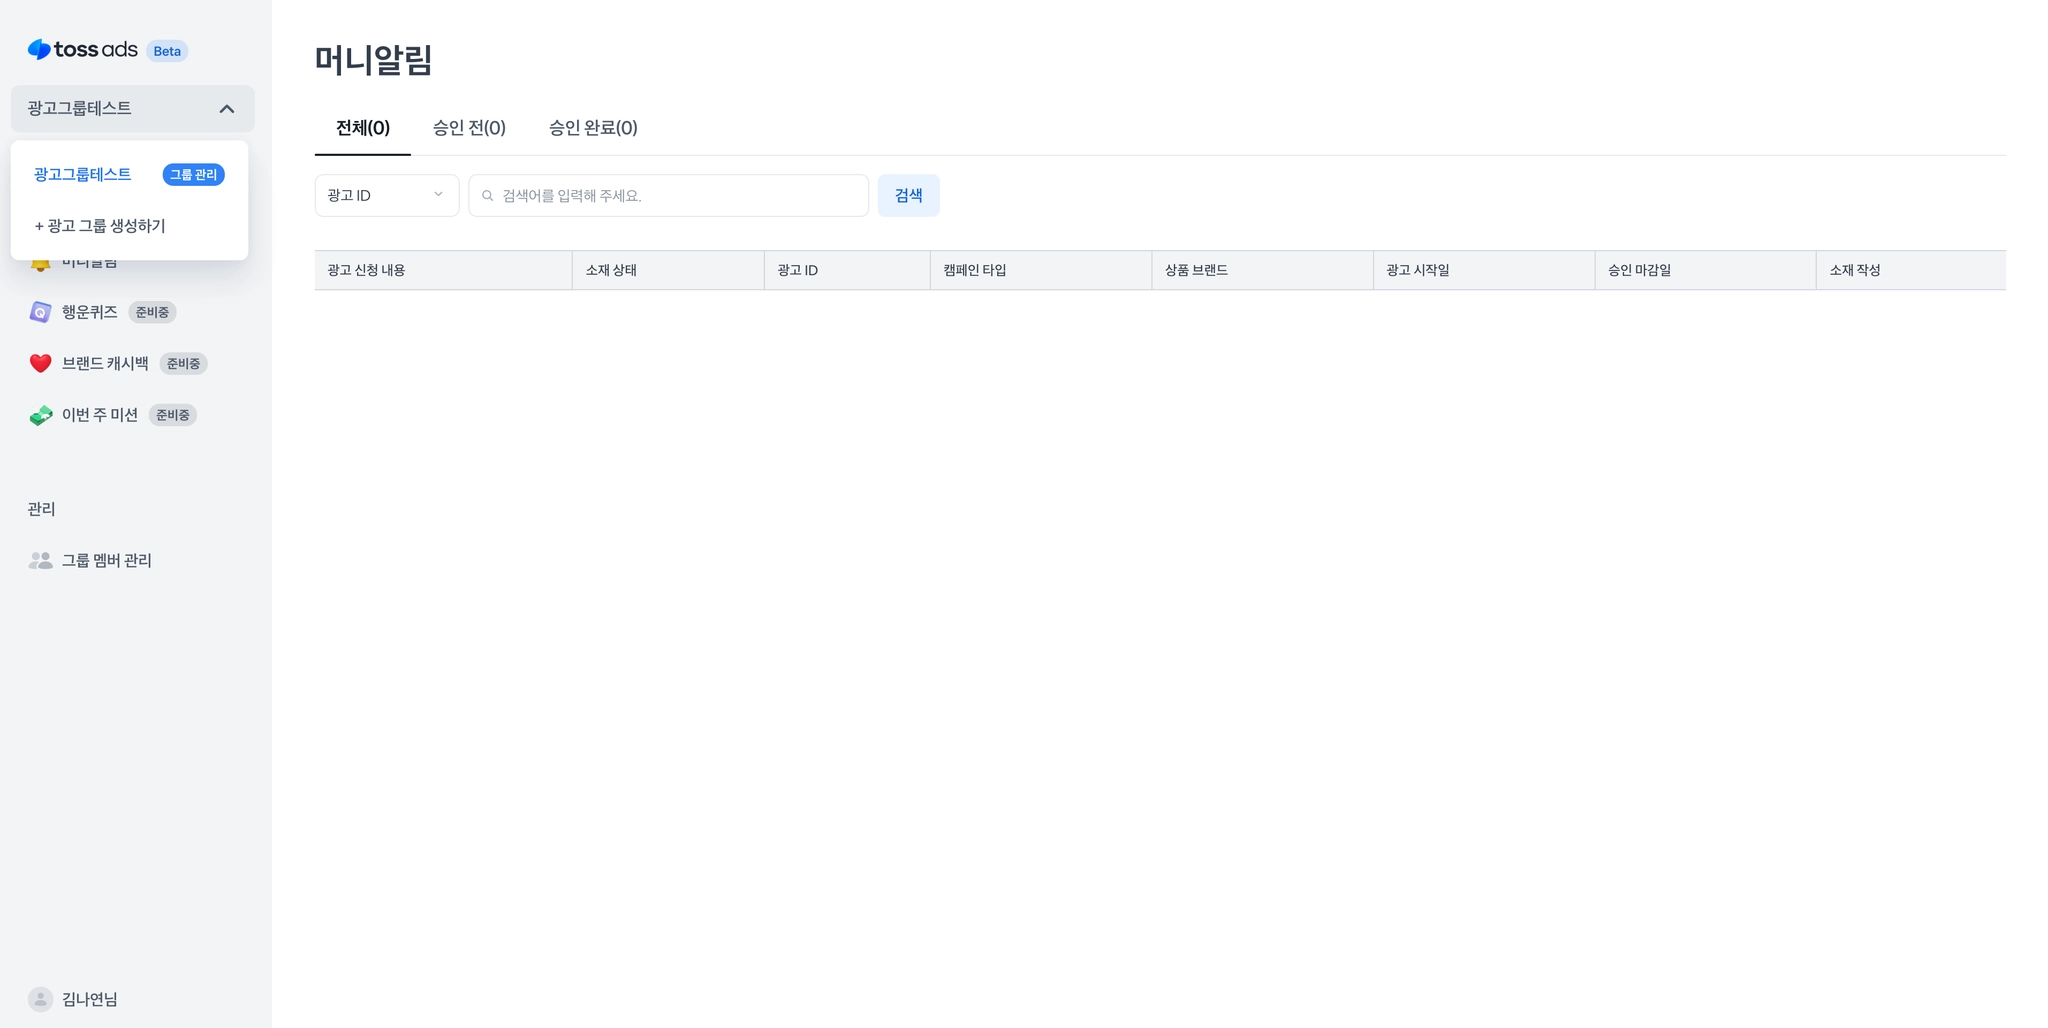
Task: Click the 관리 section label in sidebar
Action: click(41, 509)
